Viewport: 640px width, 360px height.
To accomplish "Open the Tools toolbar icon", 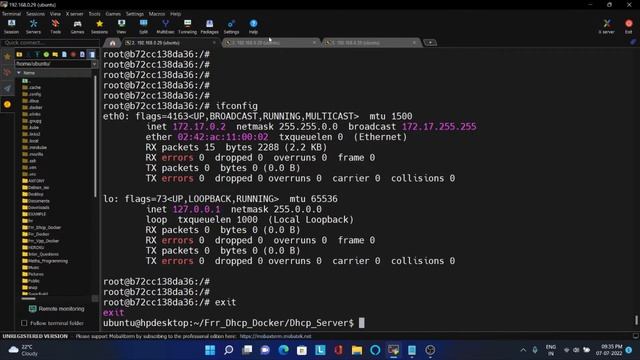I will (x=56, y=27).
